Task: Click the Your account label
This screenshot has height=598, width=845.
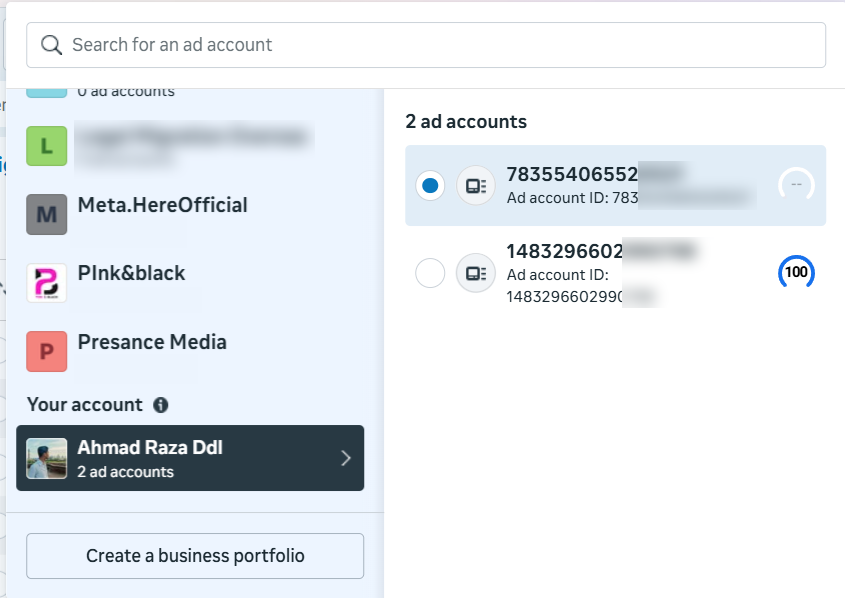Action: (85, 405)
